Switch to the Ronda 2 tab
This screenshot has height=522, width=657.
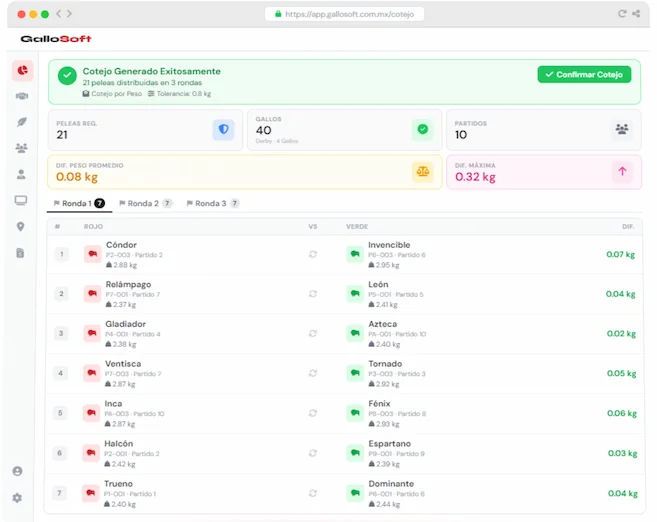[x=145, y=204]
